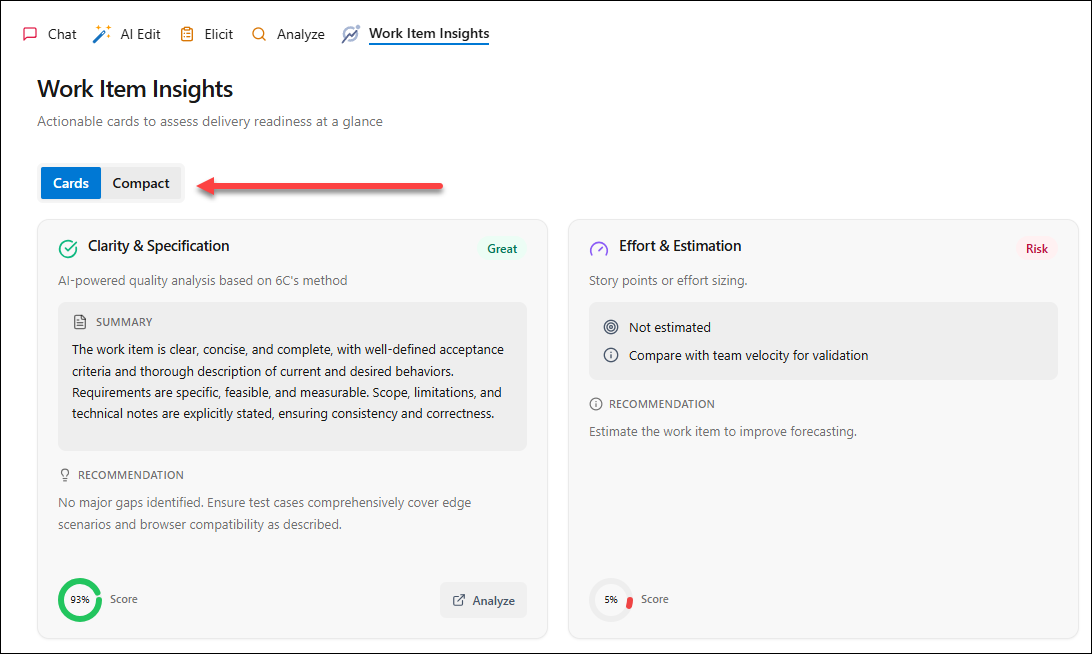
Task: Open the AI Edit tab
Action: point(140,34)
